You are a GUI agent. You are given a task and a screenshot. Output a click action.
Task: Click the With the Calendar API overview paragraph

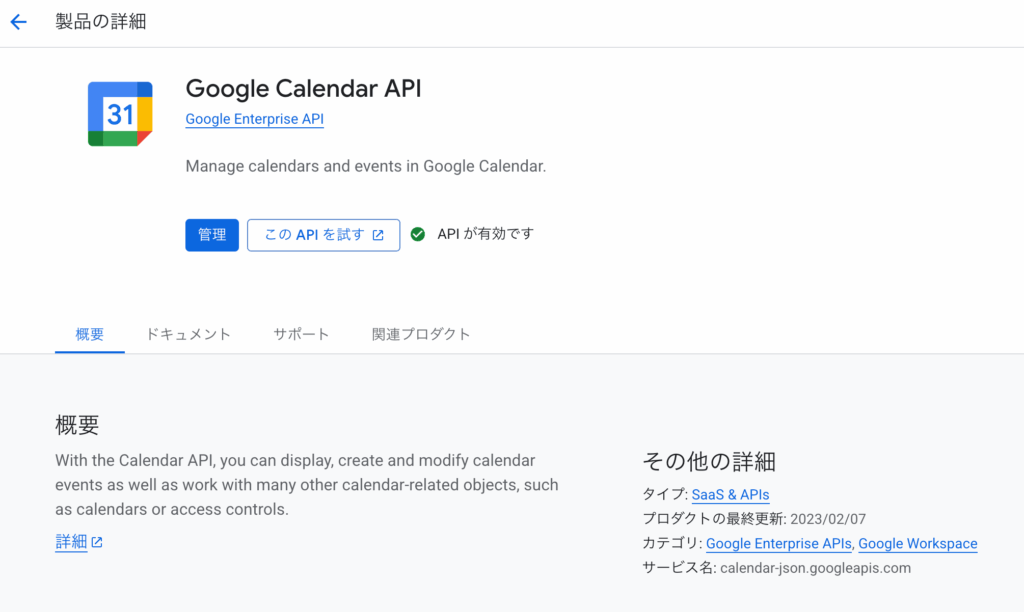[307, 485]
